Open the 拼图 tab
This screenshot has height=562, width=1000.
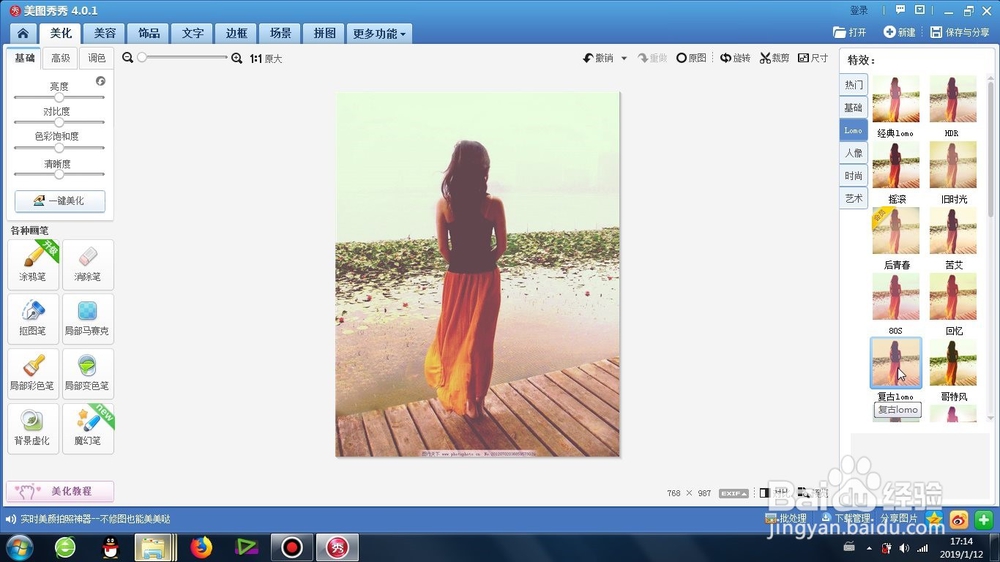coord(324,33)
